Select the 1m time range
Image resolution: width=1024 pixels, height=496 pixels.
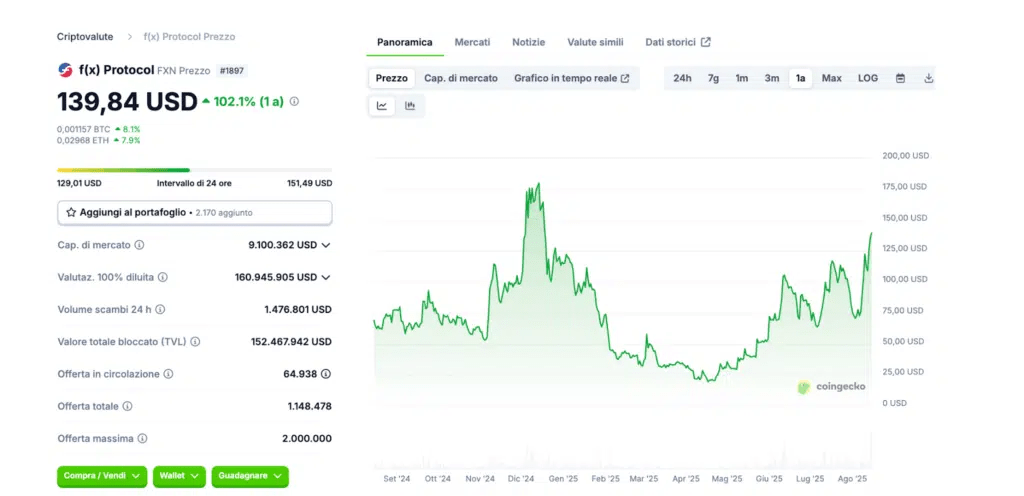pyautogui.click(x=742, y=78)
